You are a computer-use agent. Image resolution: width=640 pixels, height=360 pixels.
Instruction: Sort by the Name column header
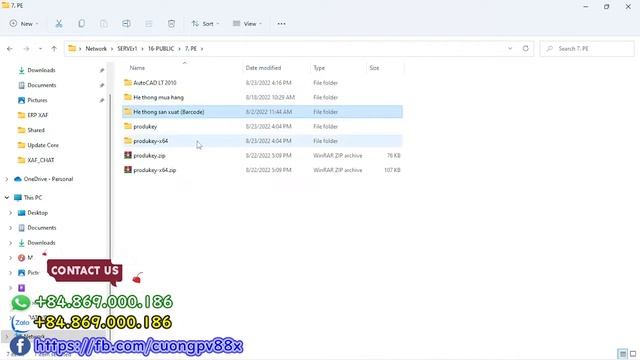coord(137,68)
